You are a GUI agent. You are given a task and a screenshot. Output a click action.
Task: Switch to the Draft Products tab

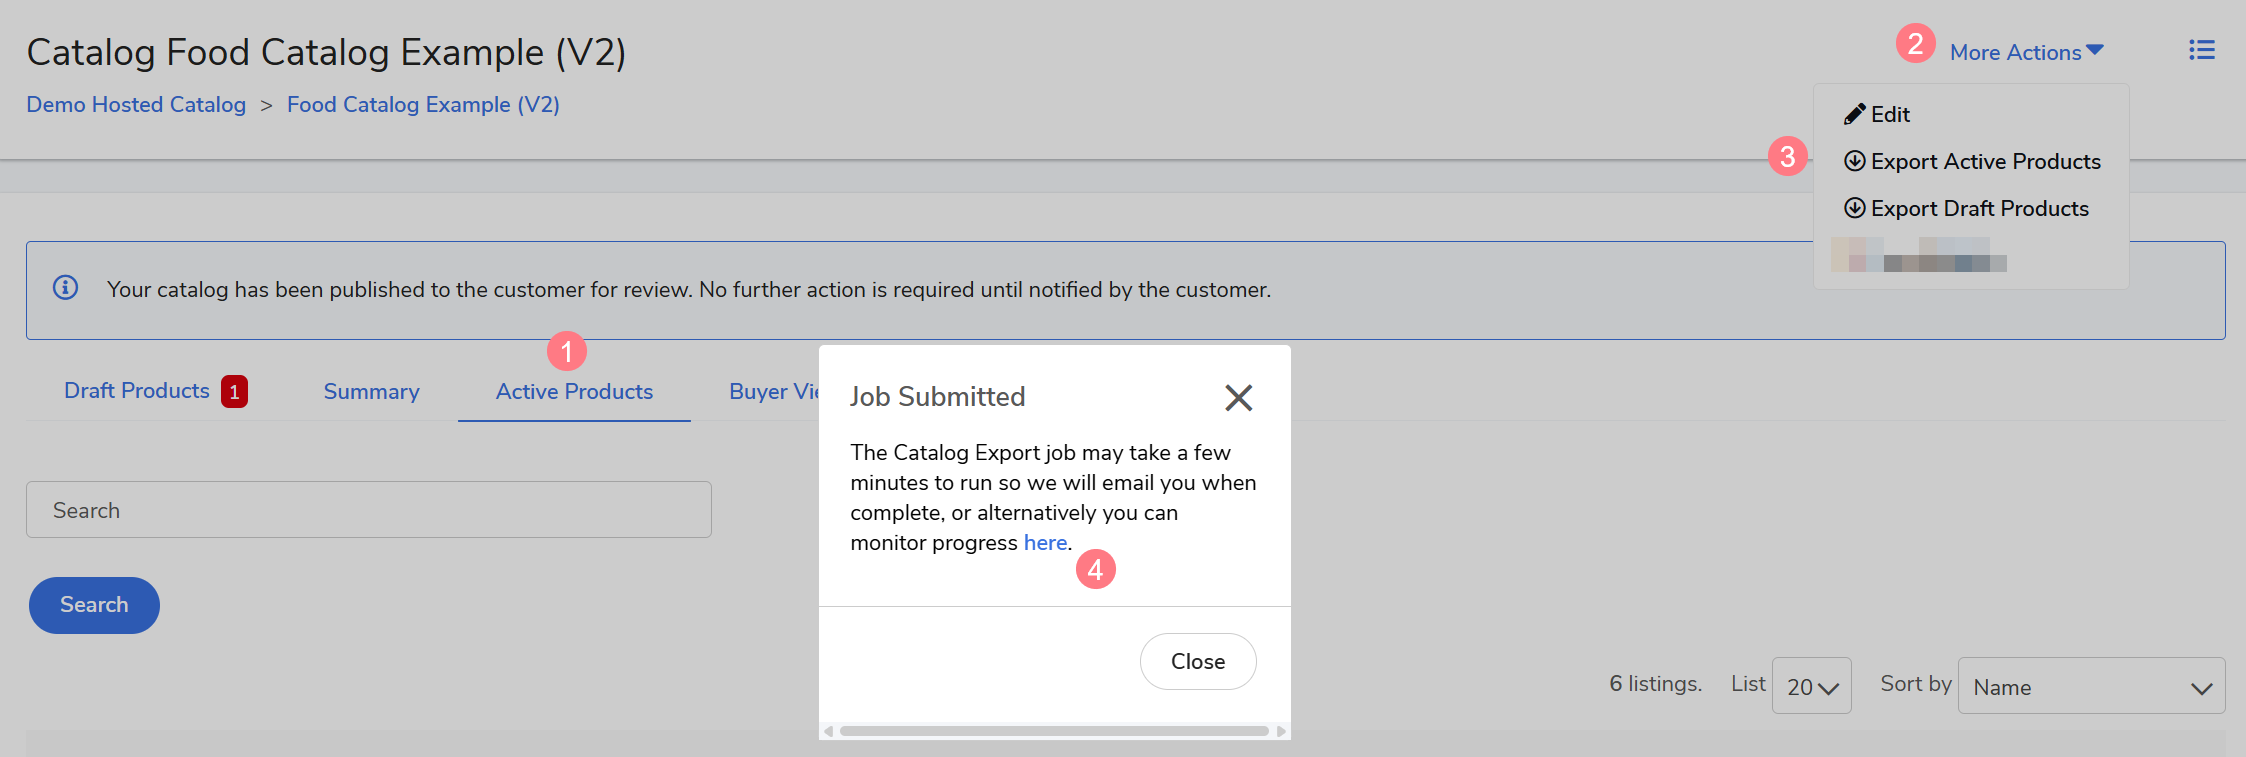click(137, 391)
